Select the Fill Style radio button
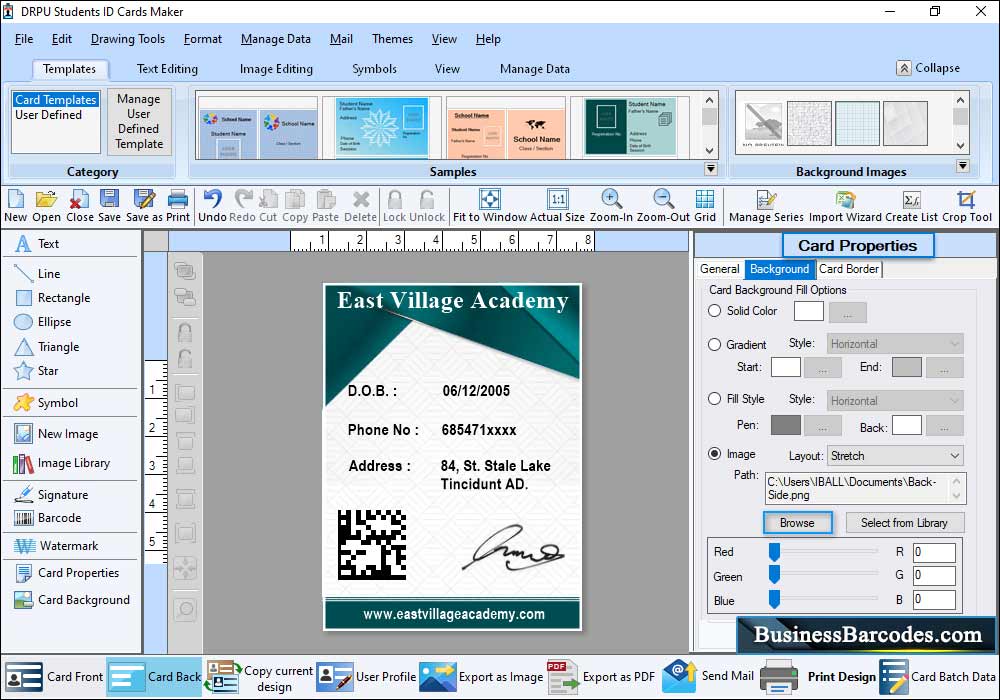Viewport: 1000px width, 700px height. tap(714, 398)
